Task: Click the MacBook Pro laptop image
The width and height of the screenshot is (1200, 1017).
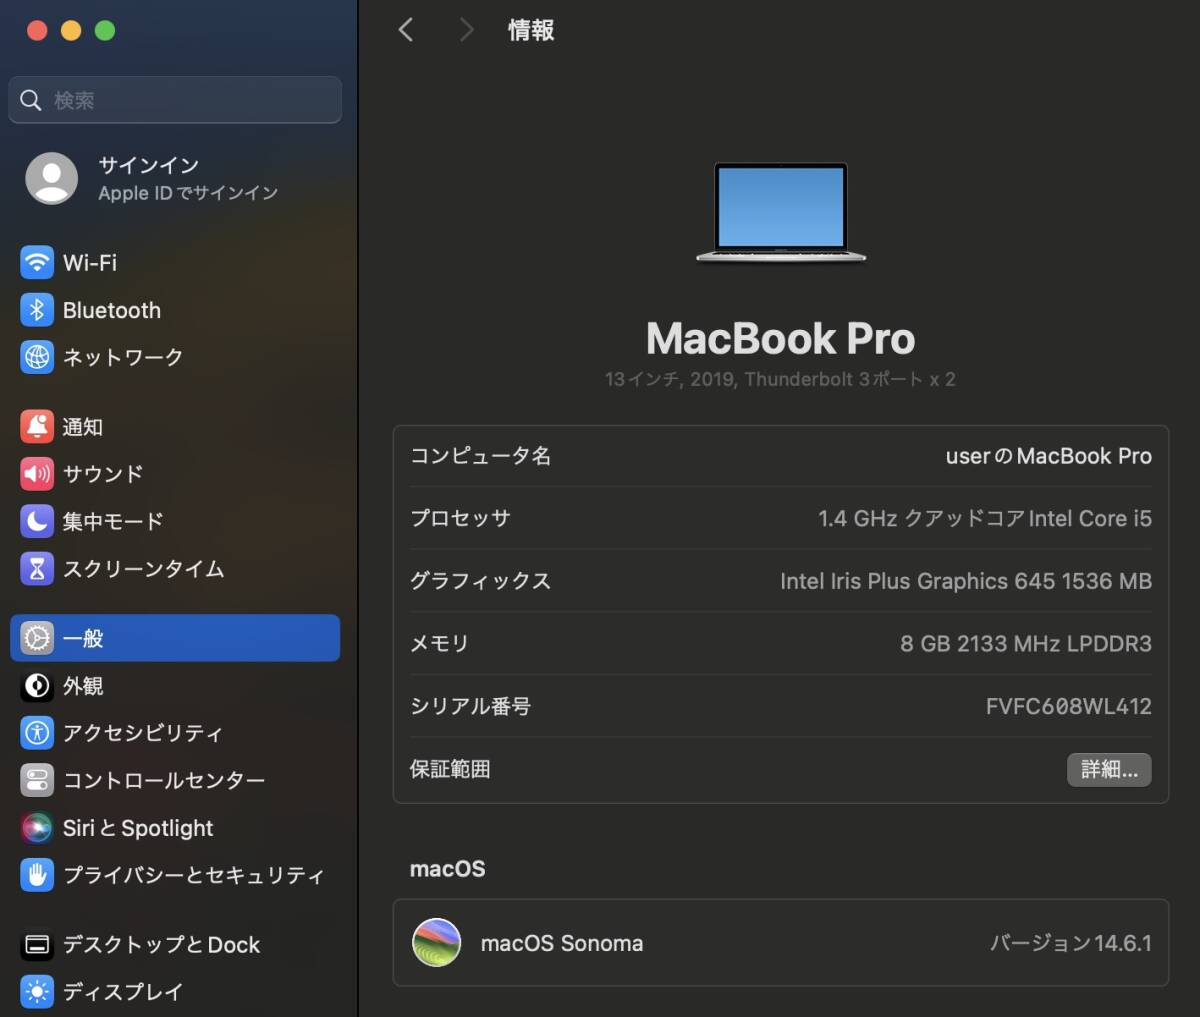Action: pos(781,213)
